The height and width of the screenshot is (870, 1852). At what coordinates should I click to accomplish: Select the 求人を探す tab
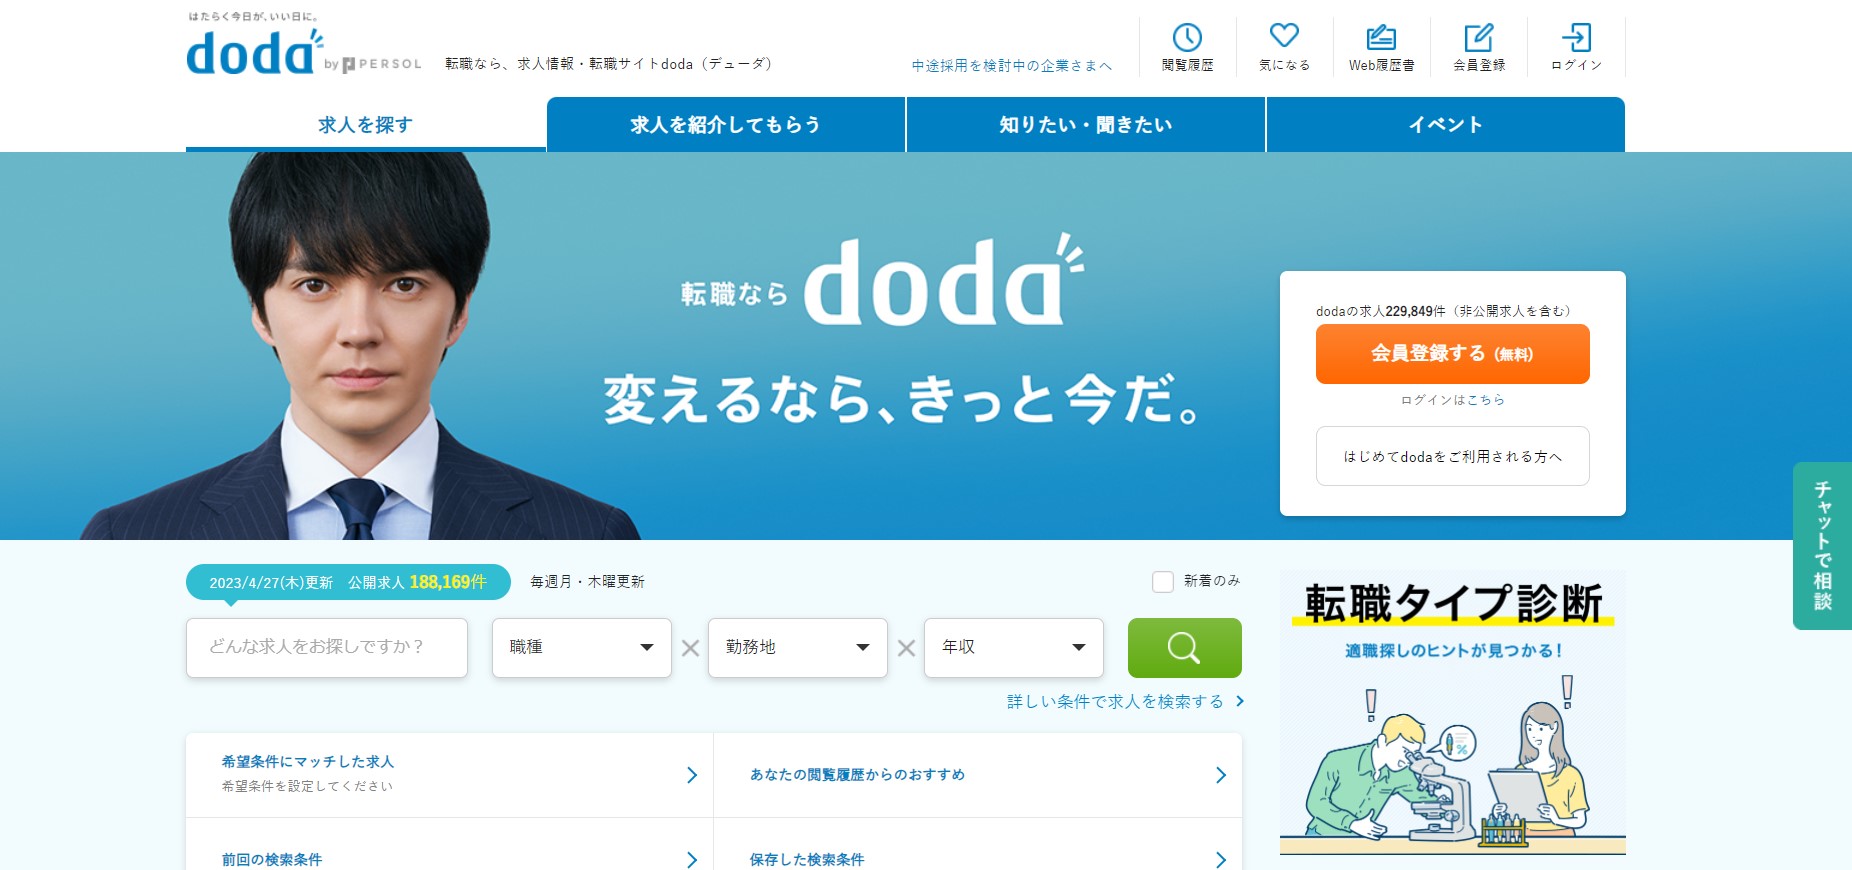365,125
